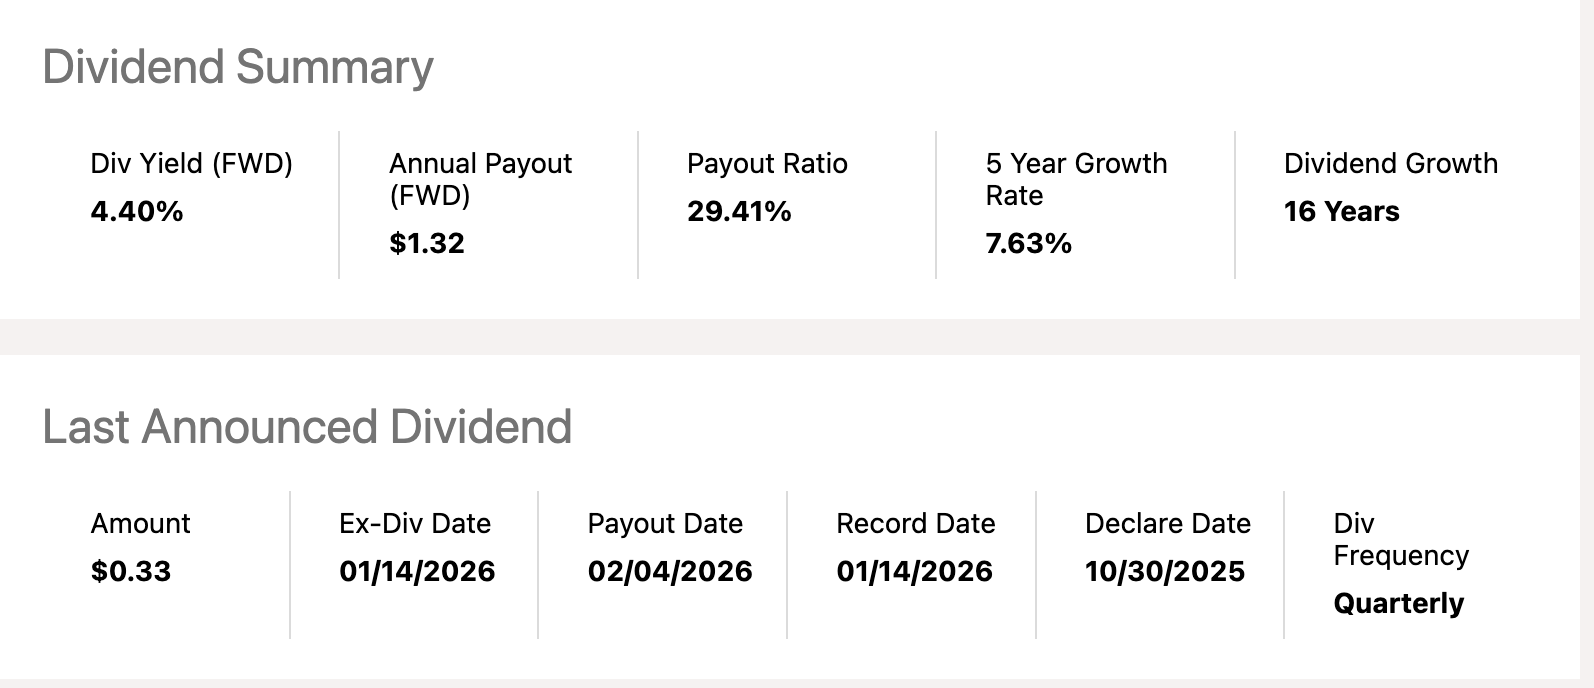Select the 5 Year Growth Rate label
1594x688 pixels.
click(1076, 179)
